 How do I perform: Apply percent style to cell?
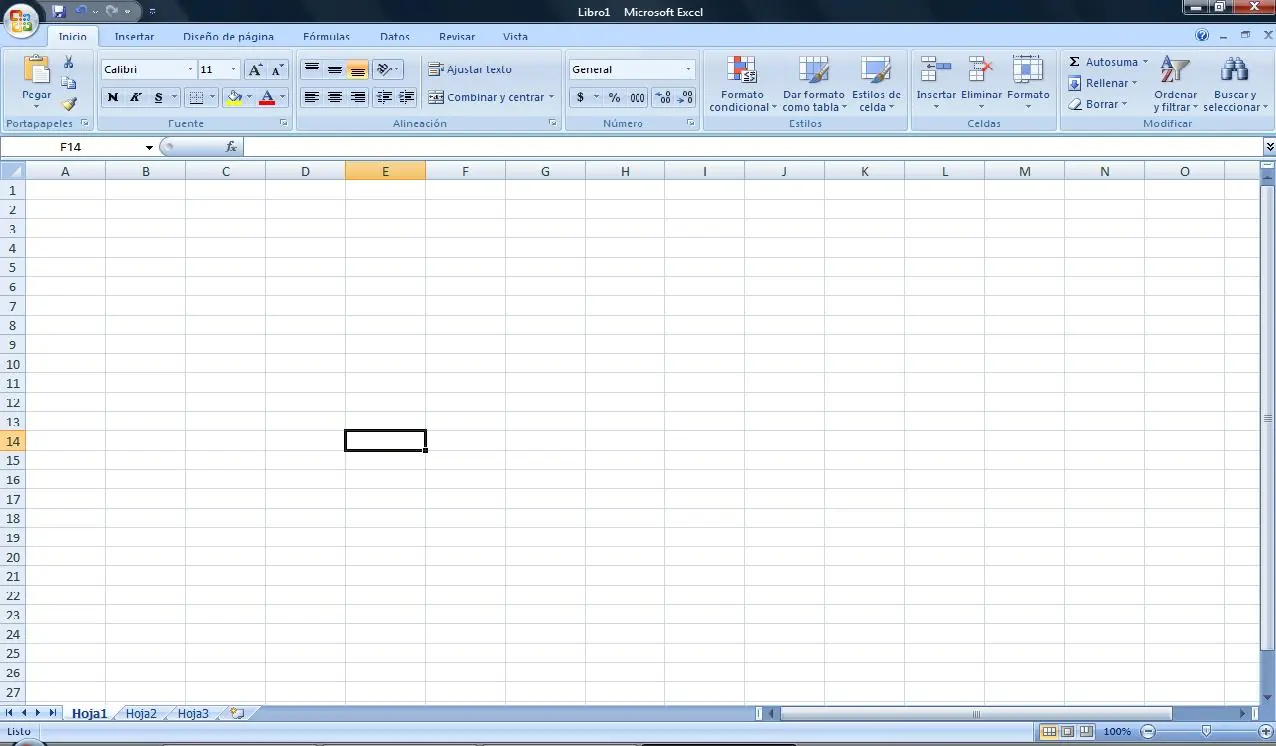(614, 98)
